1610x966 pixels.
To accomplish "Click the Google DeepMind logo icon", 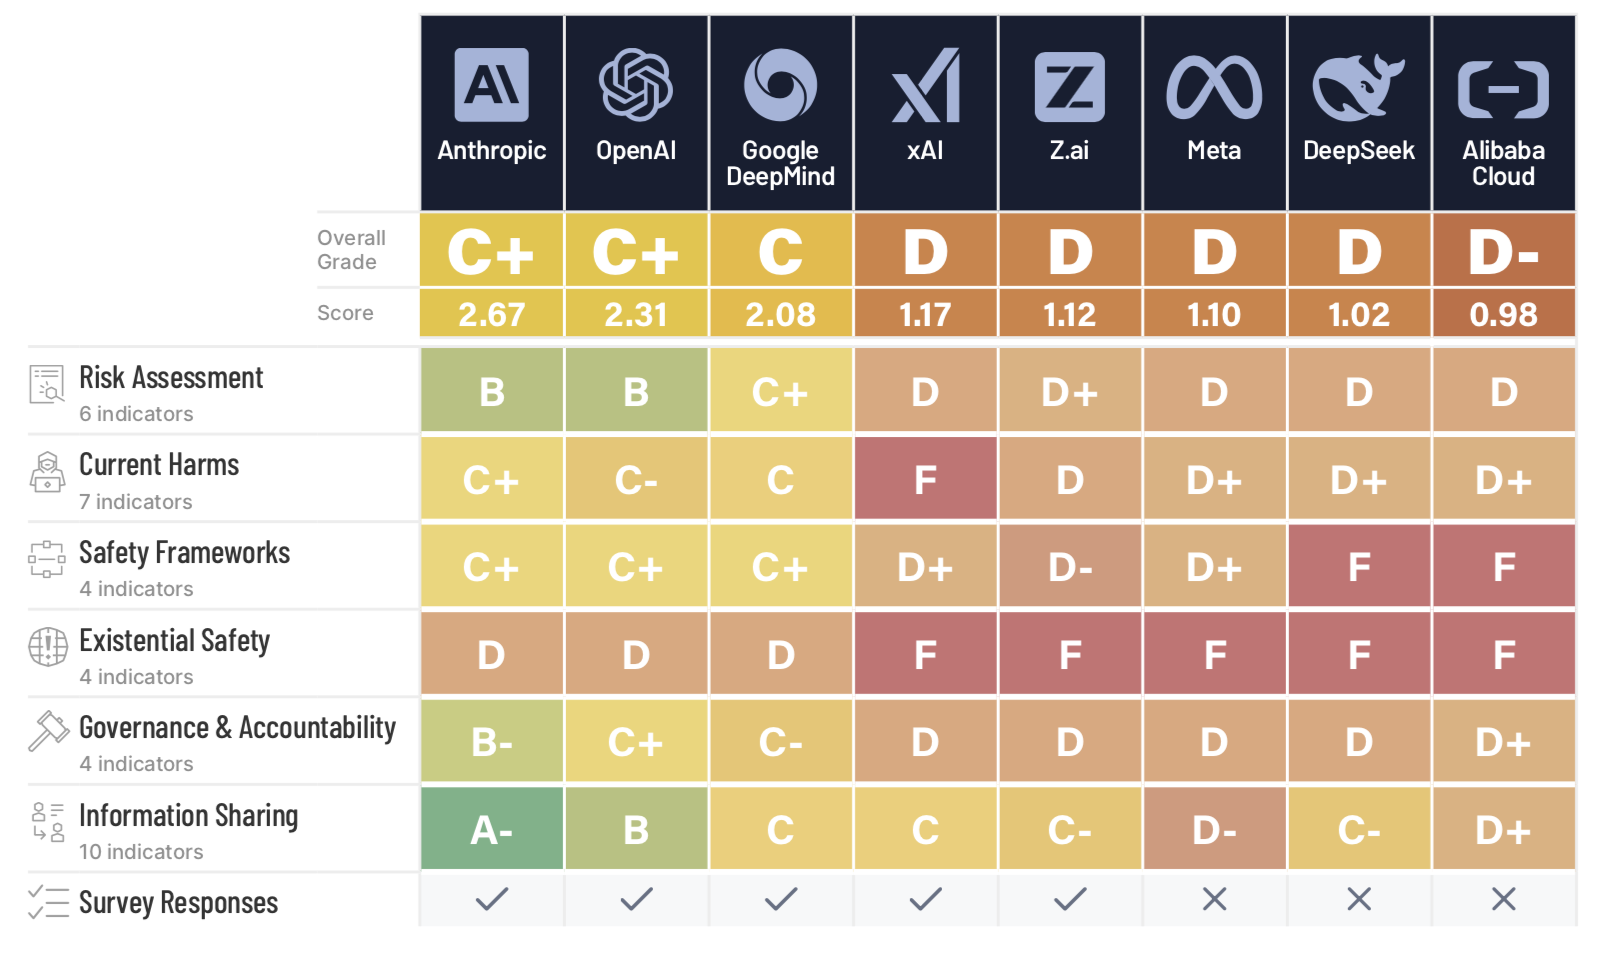I will (780, 85).
